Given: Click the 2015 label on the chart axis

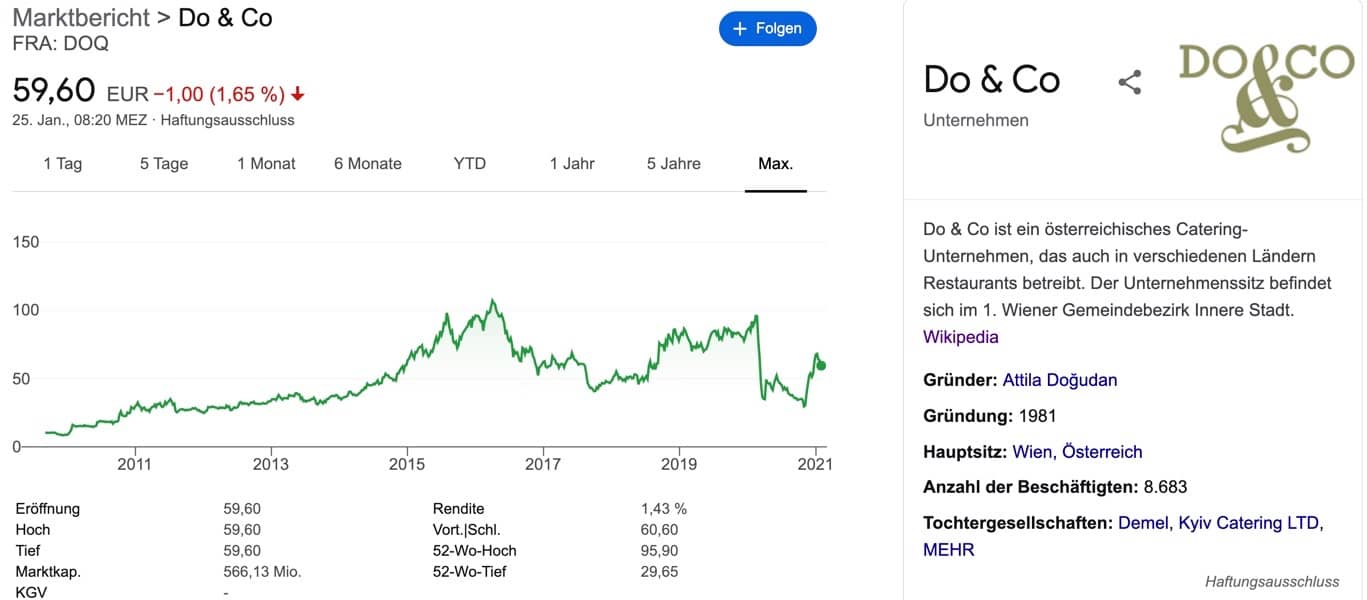Looking at the screenshot, I should pyautogui.click(x=407, y=465).
